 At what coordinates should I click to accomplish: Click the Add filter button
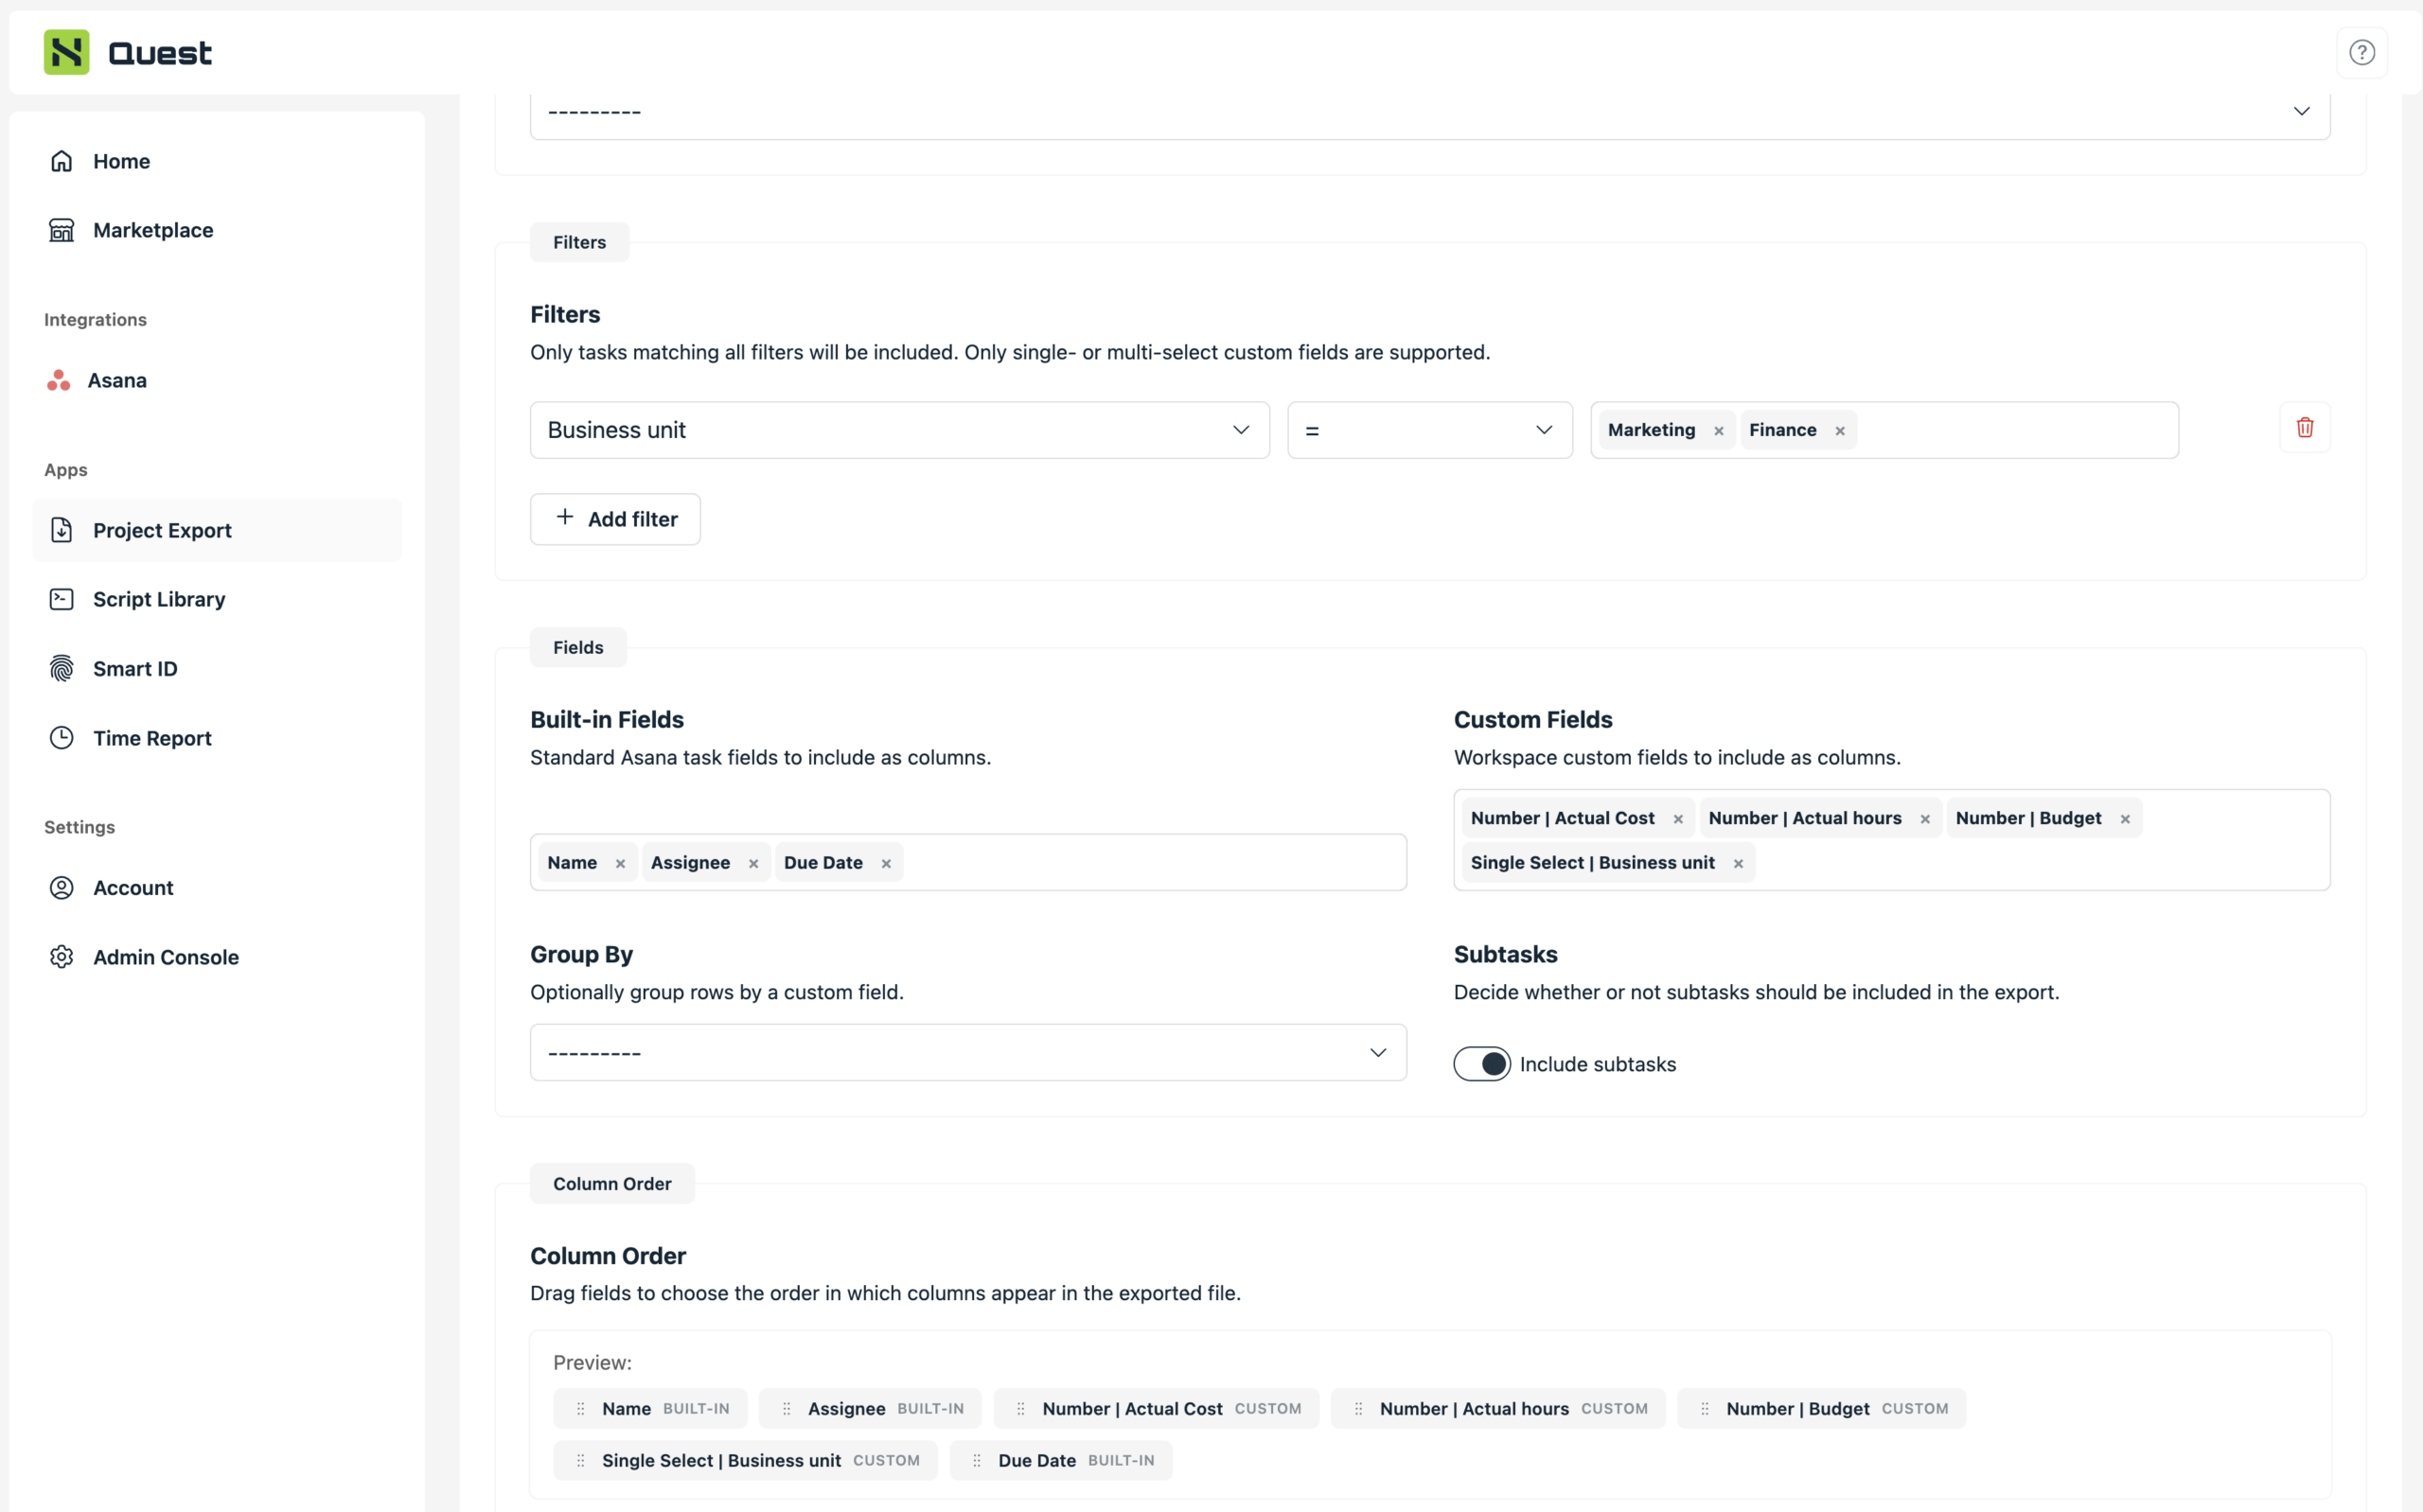(615, 519)
